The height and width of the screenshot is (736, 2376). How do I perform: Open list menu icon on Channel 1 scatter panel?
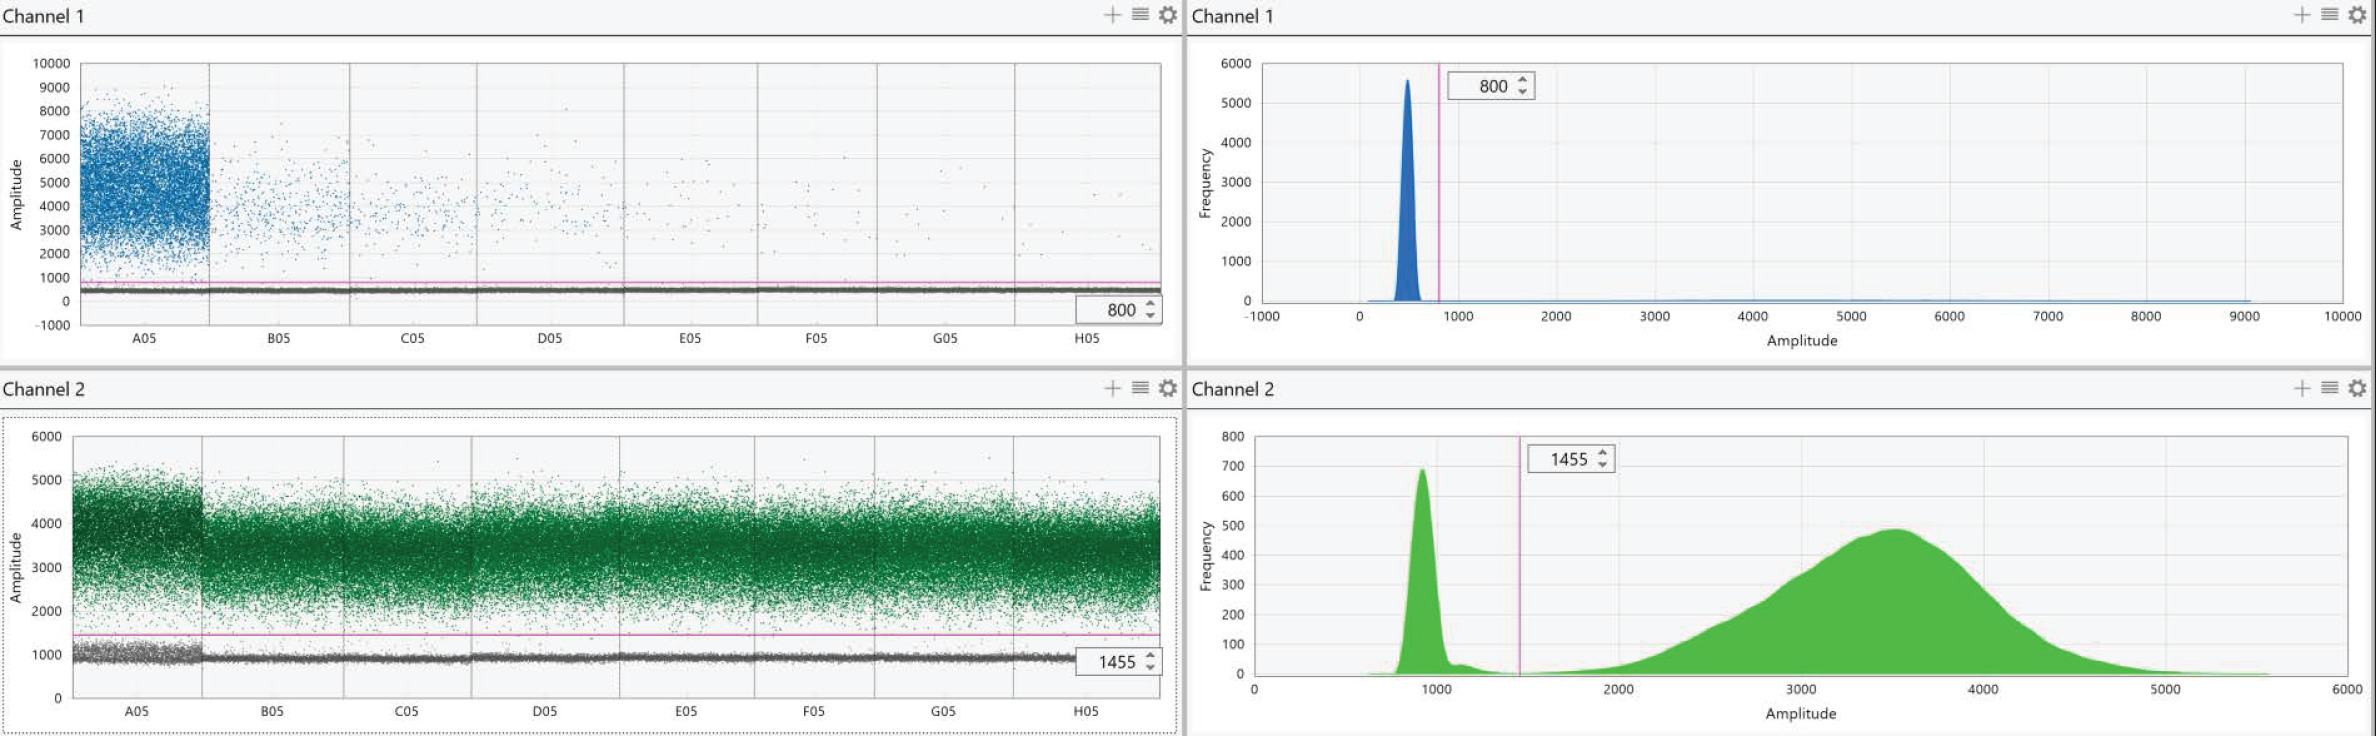tap(1140, 15)
